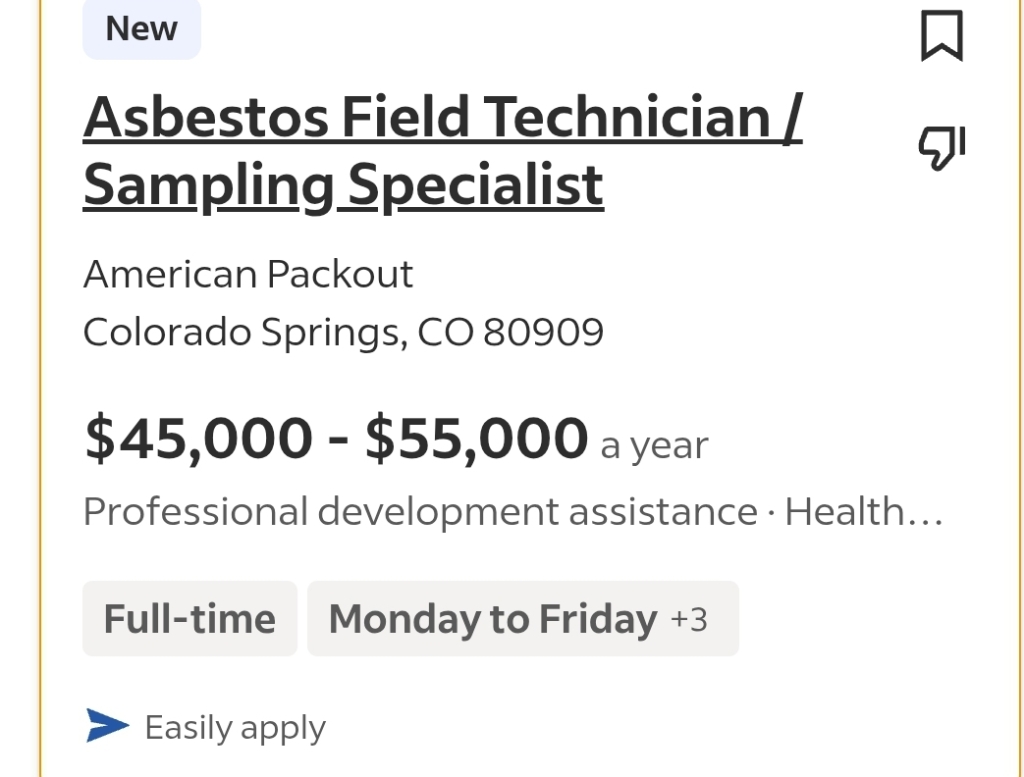Click Colorado Springs, CO 80909 location
The image size is (1024, 777).
coord(344,332)
